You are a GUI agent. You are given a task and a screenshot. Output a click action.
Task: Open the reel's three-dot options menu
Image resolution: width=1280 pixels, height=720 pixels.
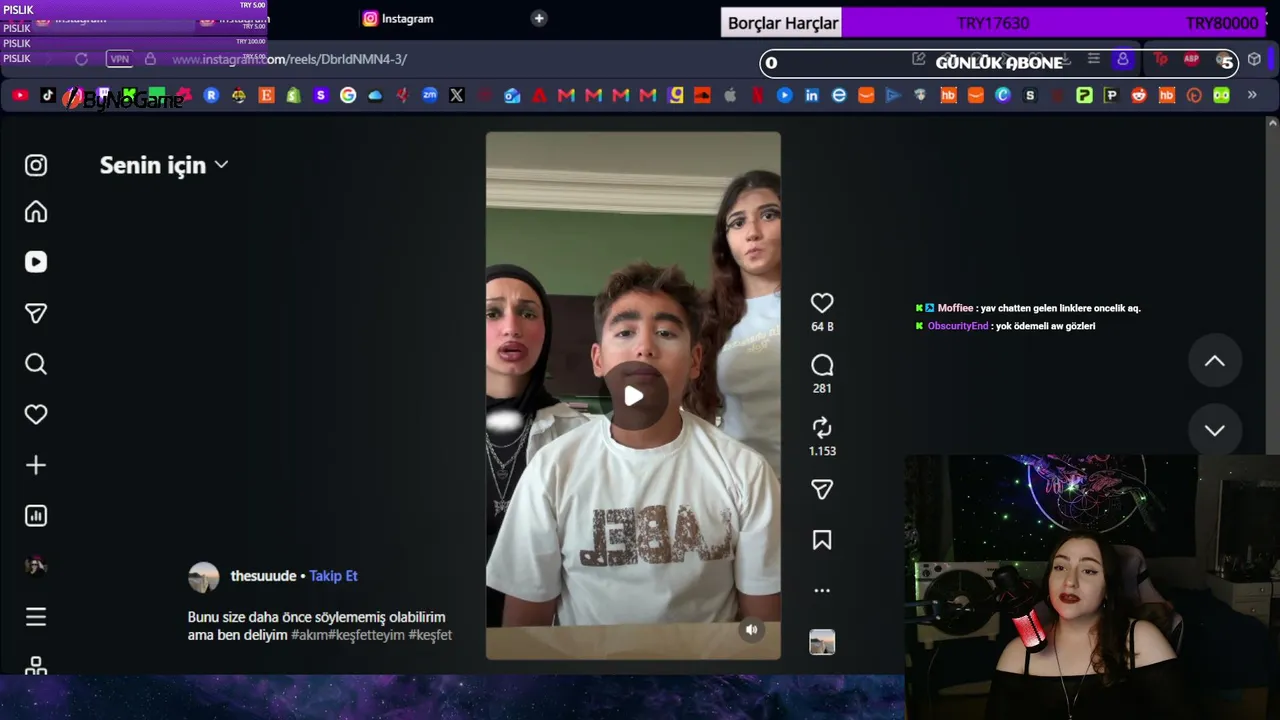tap(822, 591)
